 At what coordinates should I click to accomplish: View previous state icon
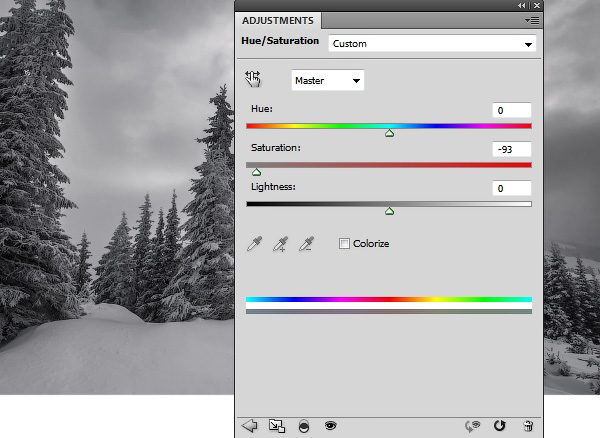(473, 426)
